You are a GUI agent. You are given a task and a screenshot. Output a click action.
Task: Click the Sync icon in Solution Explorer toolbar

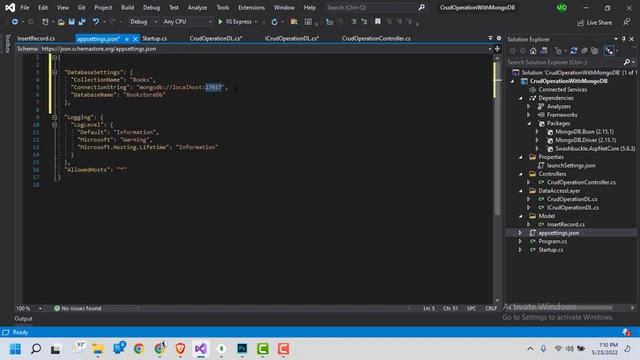[x=573, y=51]
